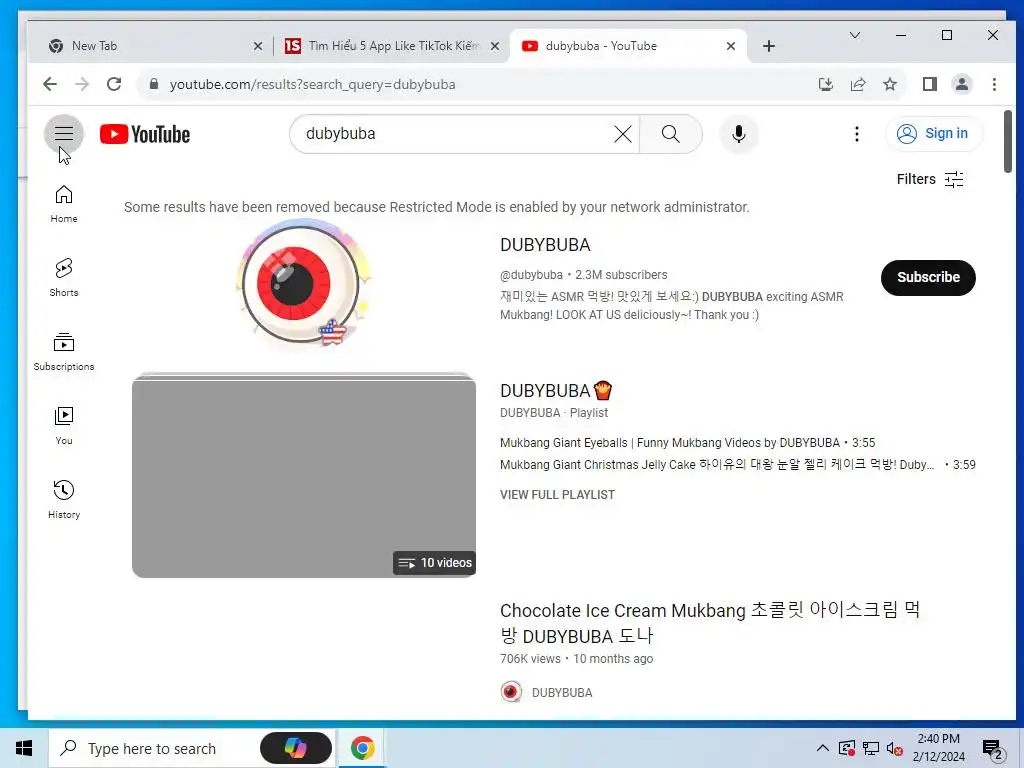Go forward with the browser forward arrow

click(82, 84)
